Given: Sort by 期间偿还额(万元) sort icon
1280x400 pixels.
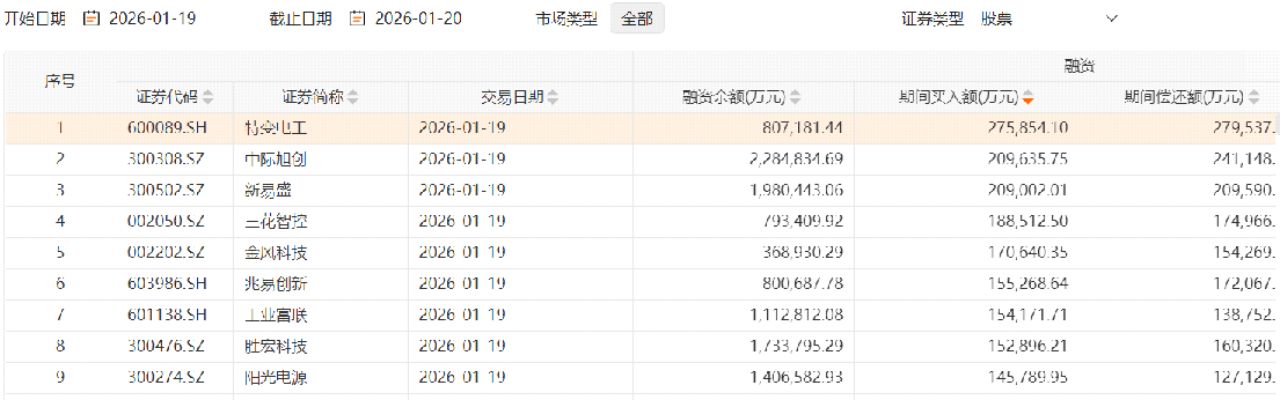Looking at the screenshot, I should [1253, 98].
